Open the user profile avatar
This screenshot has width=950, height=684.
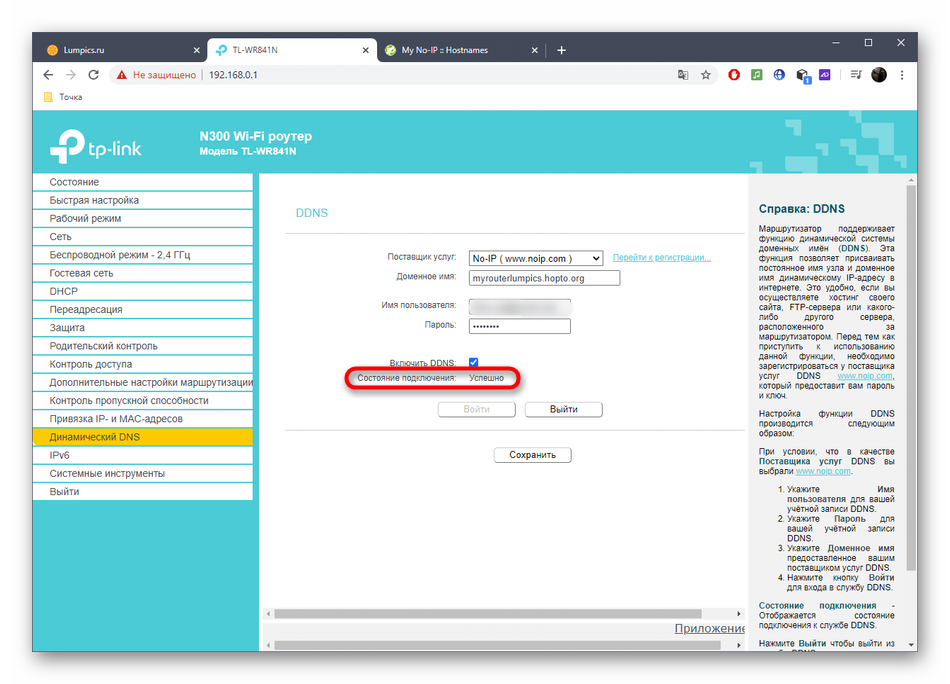click(x=879, y=75)
